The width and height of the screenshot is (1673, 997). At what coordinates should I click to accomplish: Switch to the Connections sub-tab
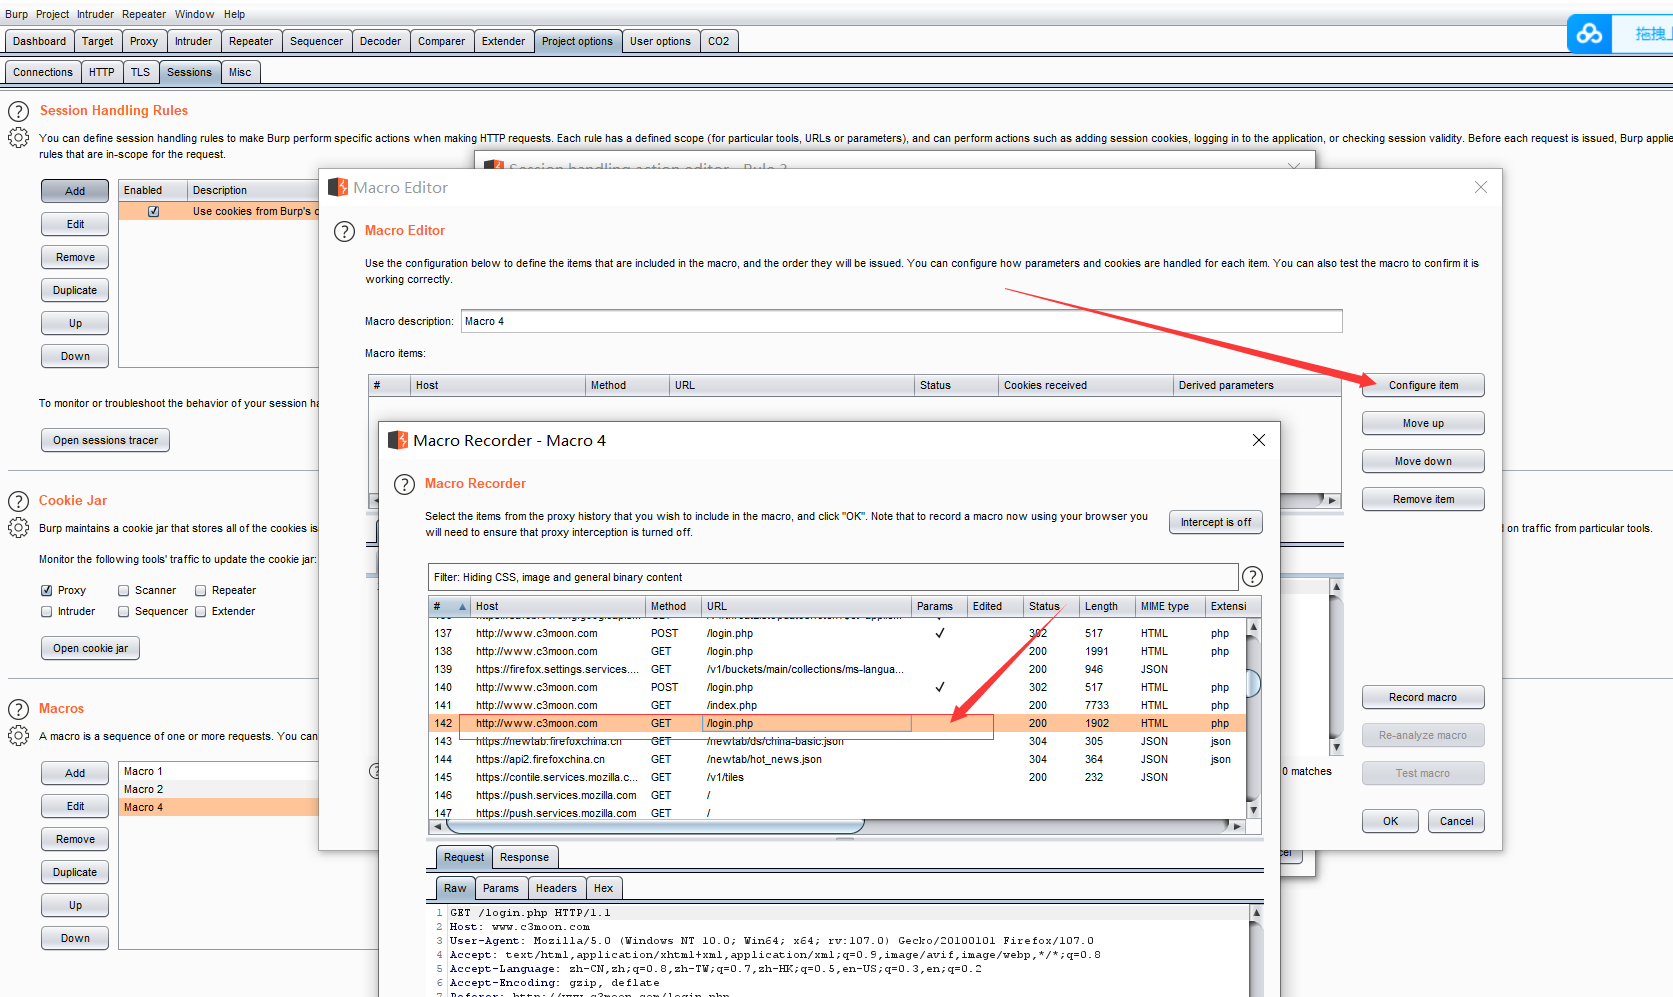tap(43, 72)
